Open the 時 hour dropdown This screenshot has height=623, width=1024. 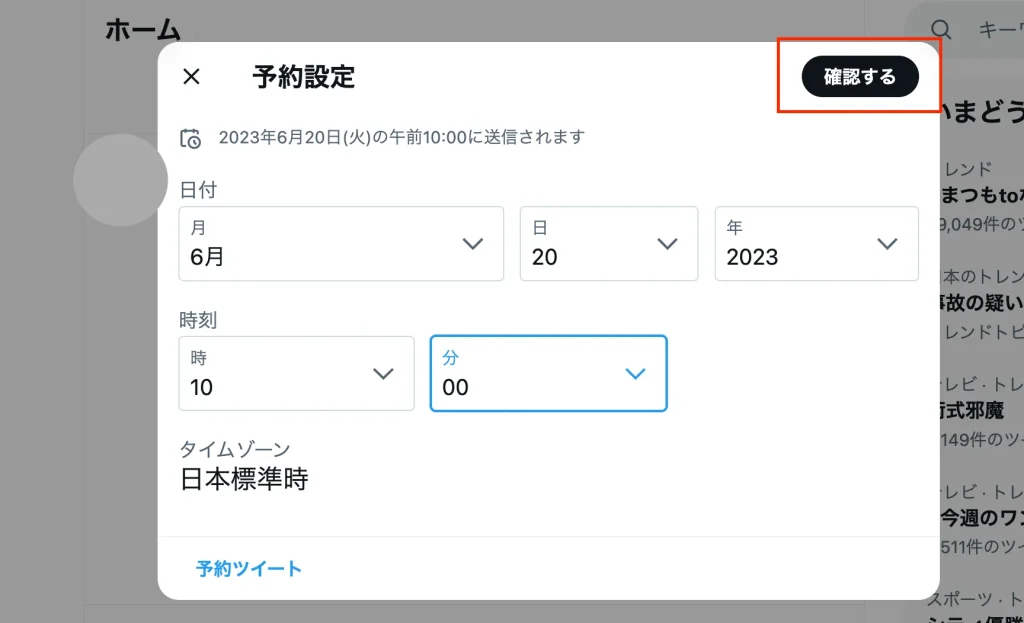[295, 373]
